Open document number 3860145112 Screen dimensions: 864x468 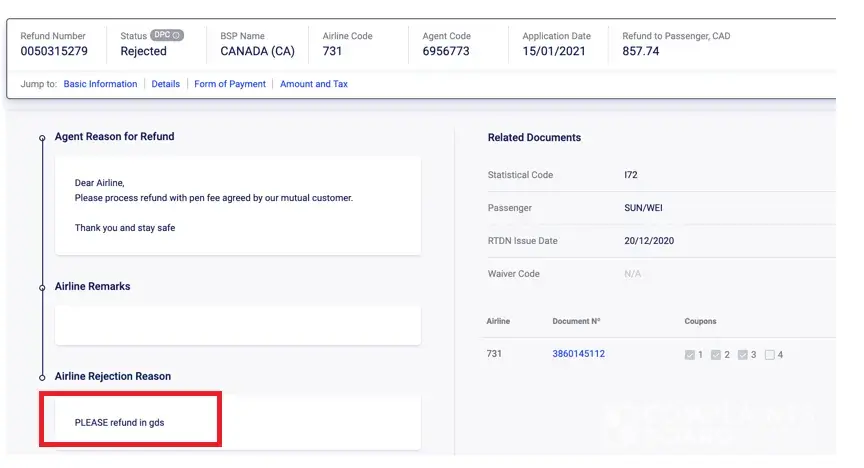point(578,354)
